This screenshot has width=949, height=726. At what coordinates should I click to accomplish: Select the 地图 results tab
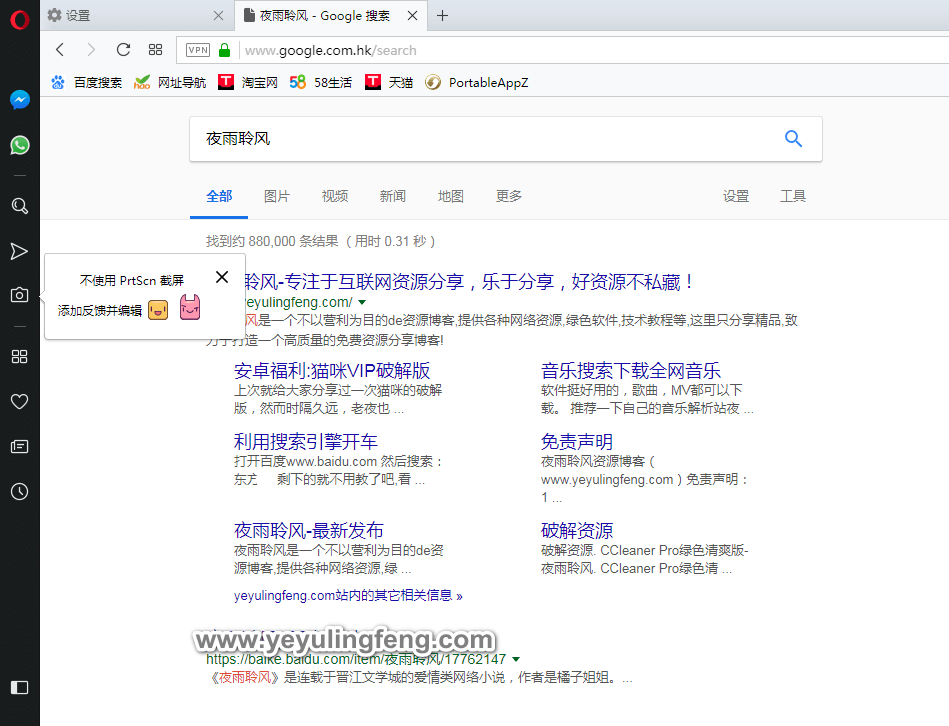[x=450, y=196]
